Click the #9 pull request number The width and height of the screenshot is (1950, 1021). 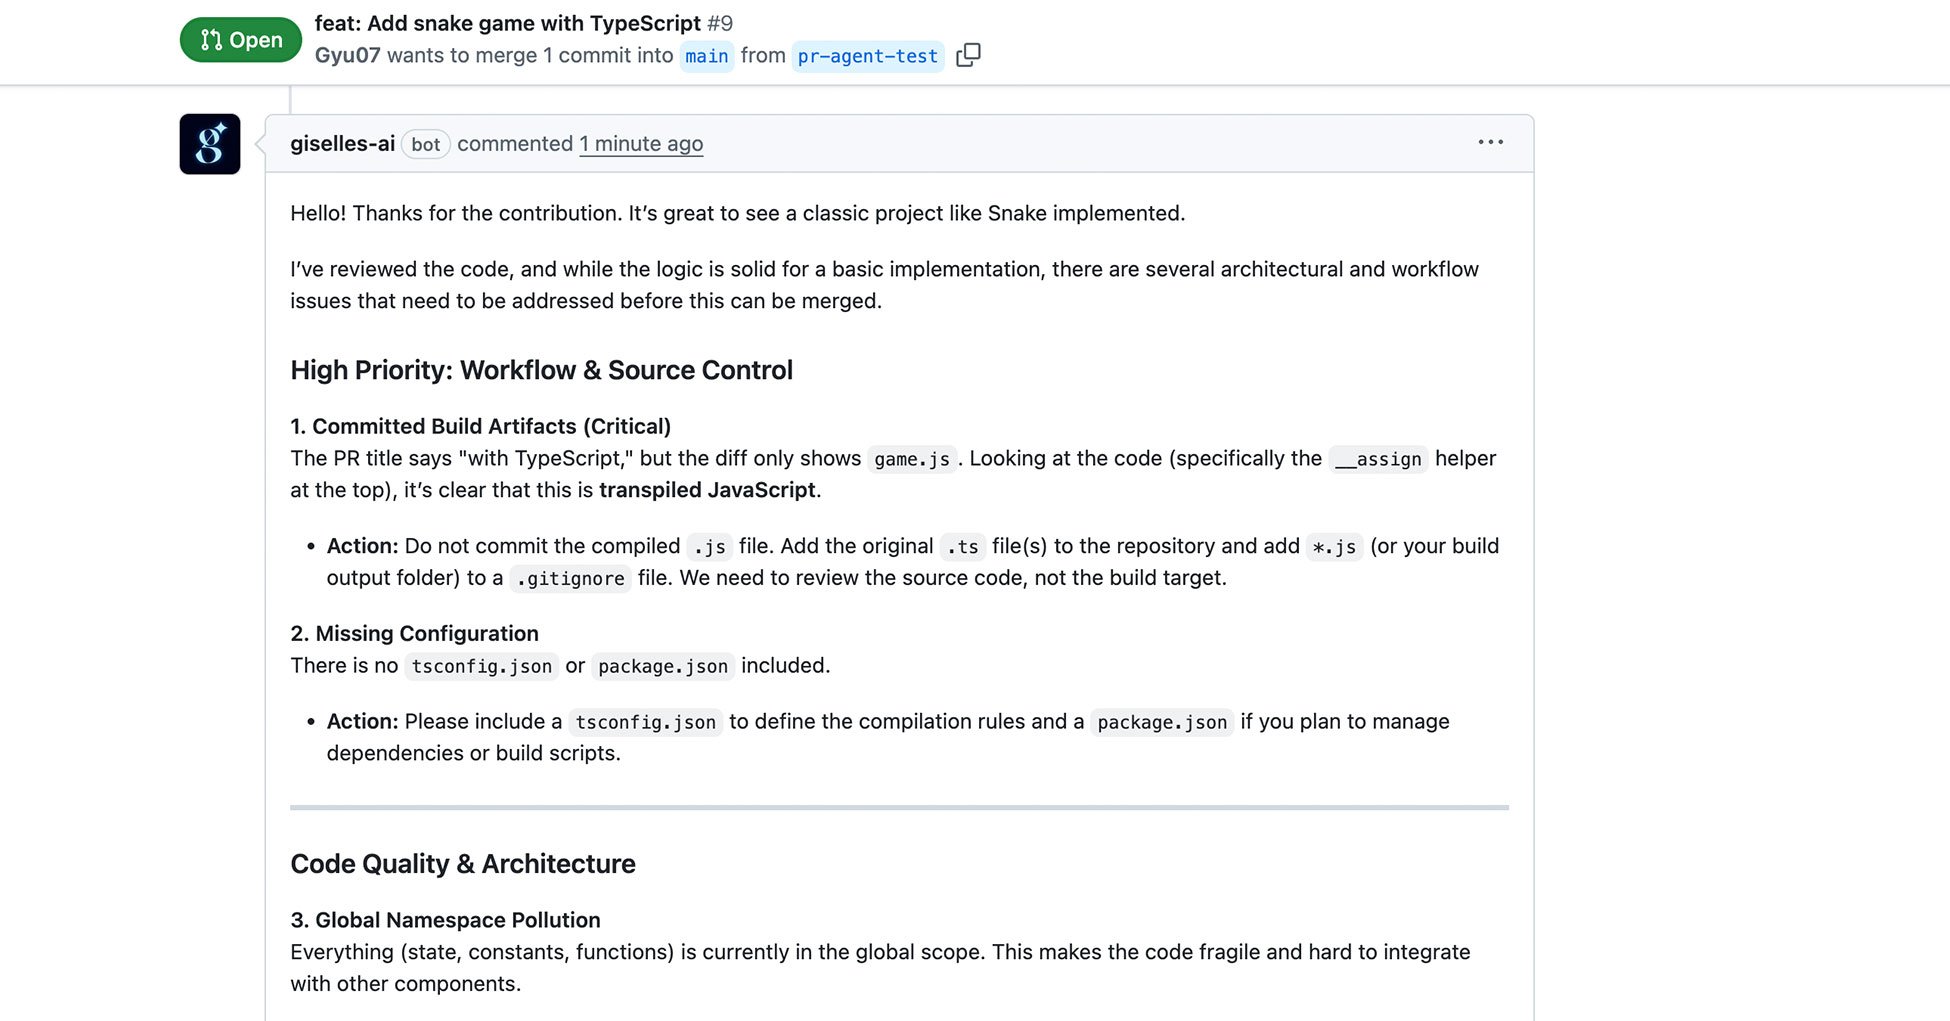(720, 23)
